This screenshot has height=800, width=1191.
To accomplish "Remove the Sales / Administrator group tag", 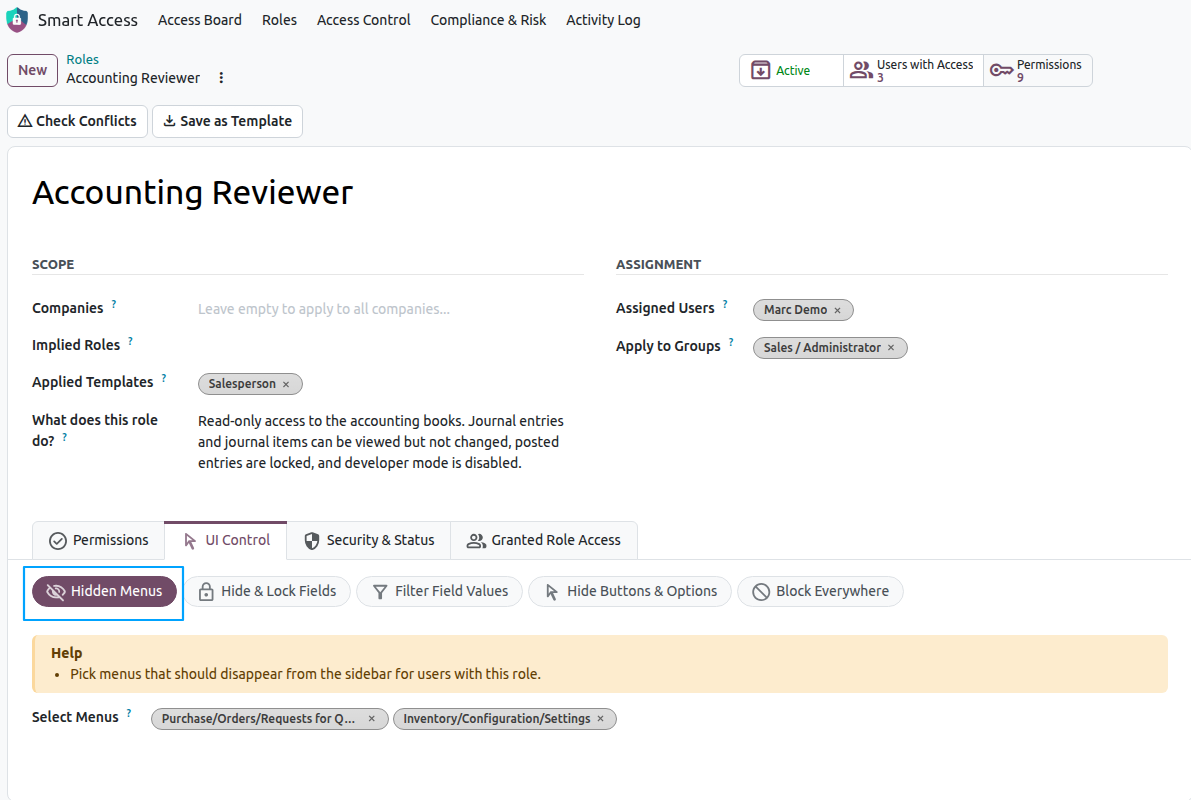I will [x=892, y=348].
